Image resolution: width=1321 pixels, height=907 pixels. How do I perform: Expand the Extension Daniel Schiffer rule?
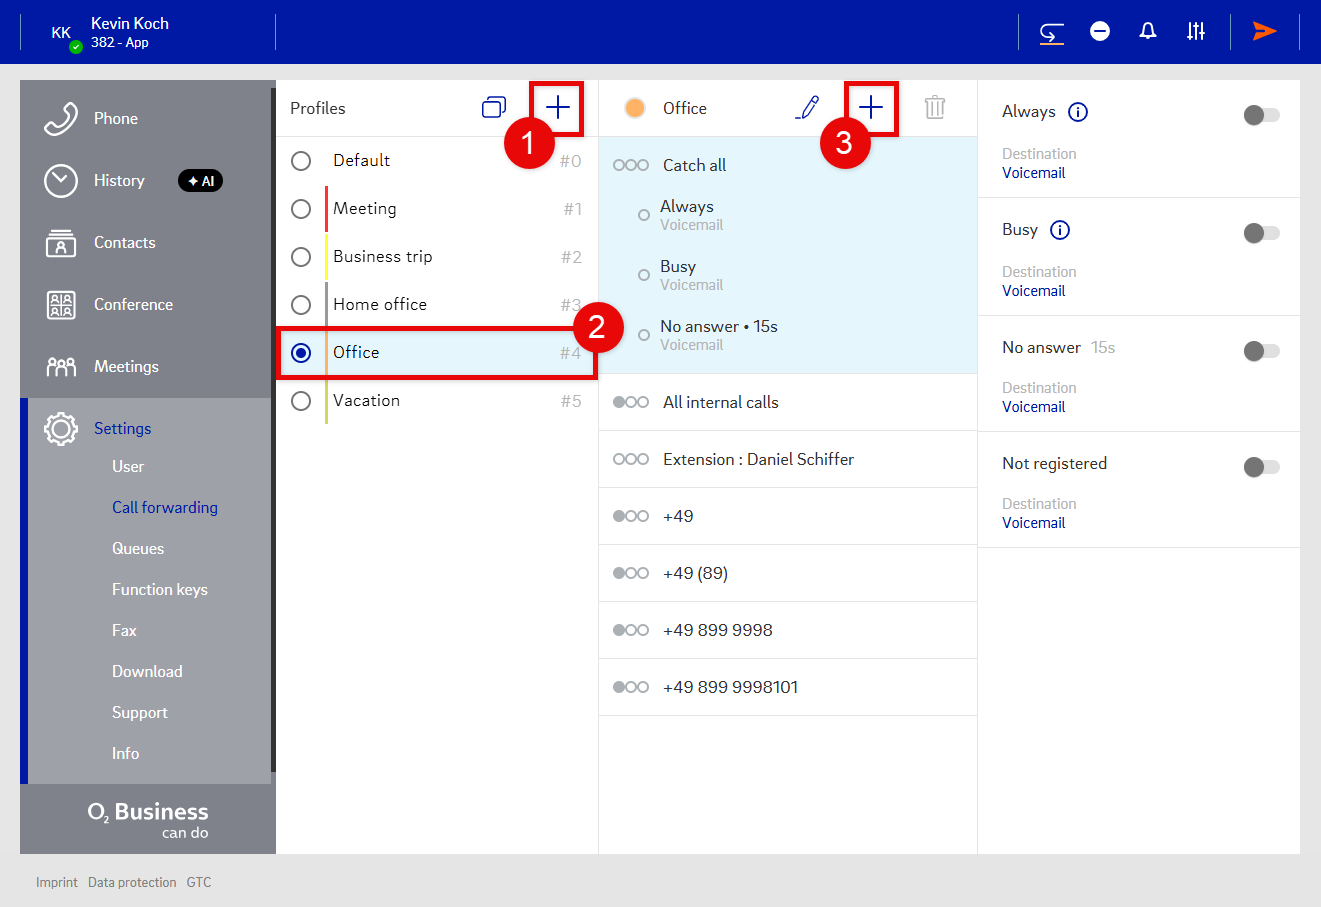click(x=758, y=459)
